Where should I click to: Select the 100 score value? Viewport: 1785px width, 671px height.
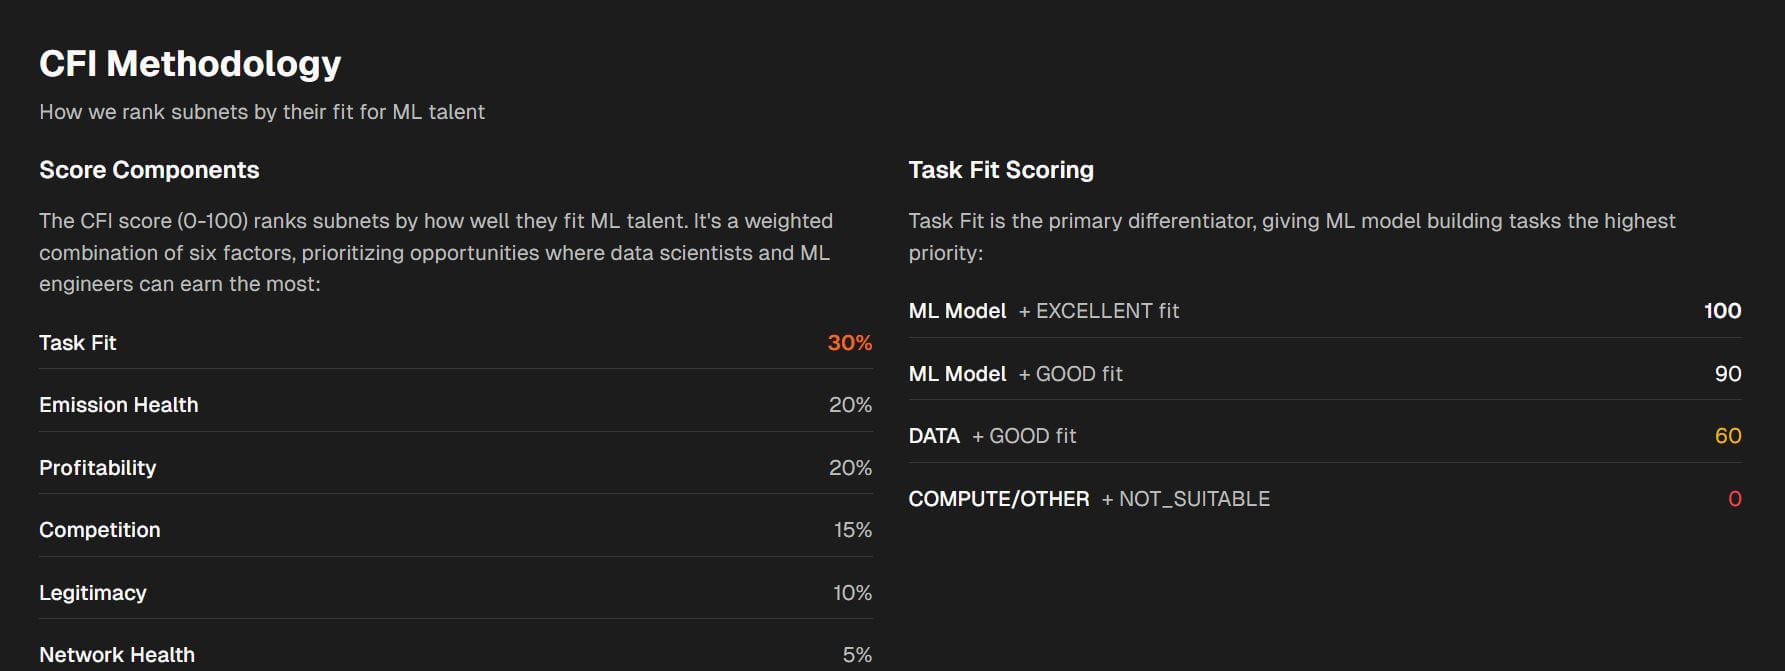point(1722,311)
